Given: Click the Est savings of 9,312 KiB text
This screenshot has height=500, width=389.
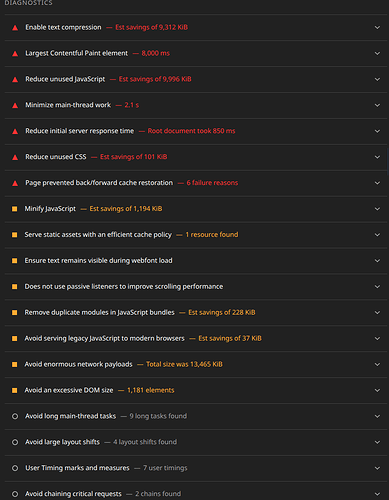Looking at the screenshot, I should point(151,27).
